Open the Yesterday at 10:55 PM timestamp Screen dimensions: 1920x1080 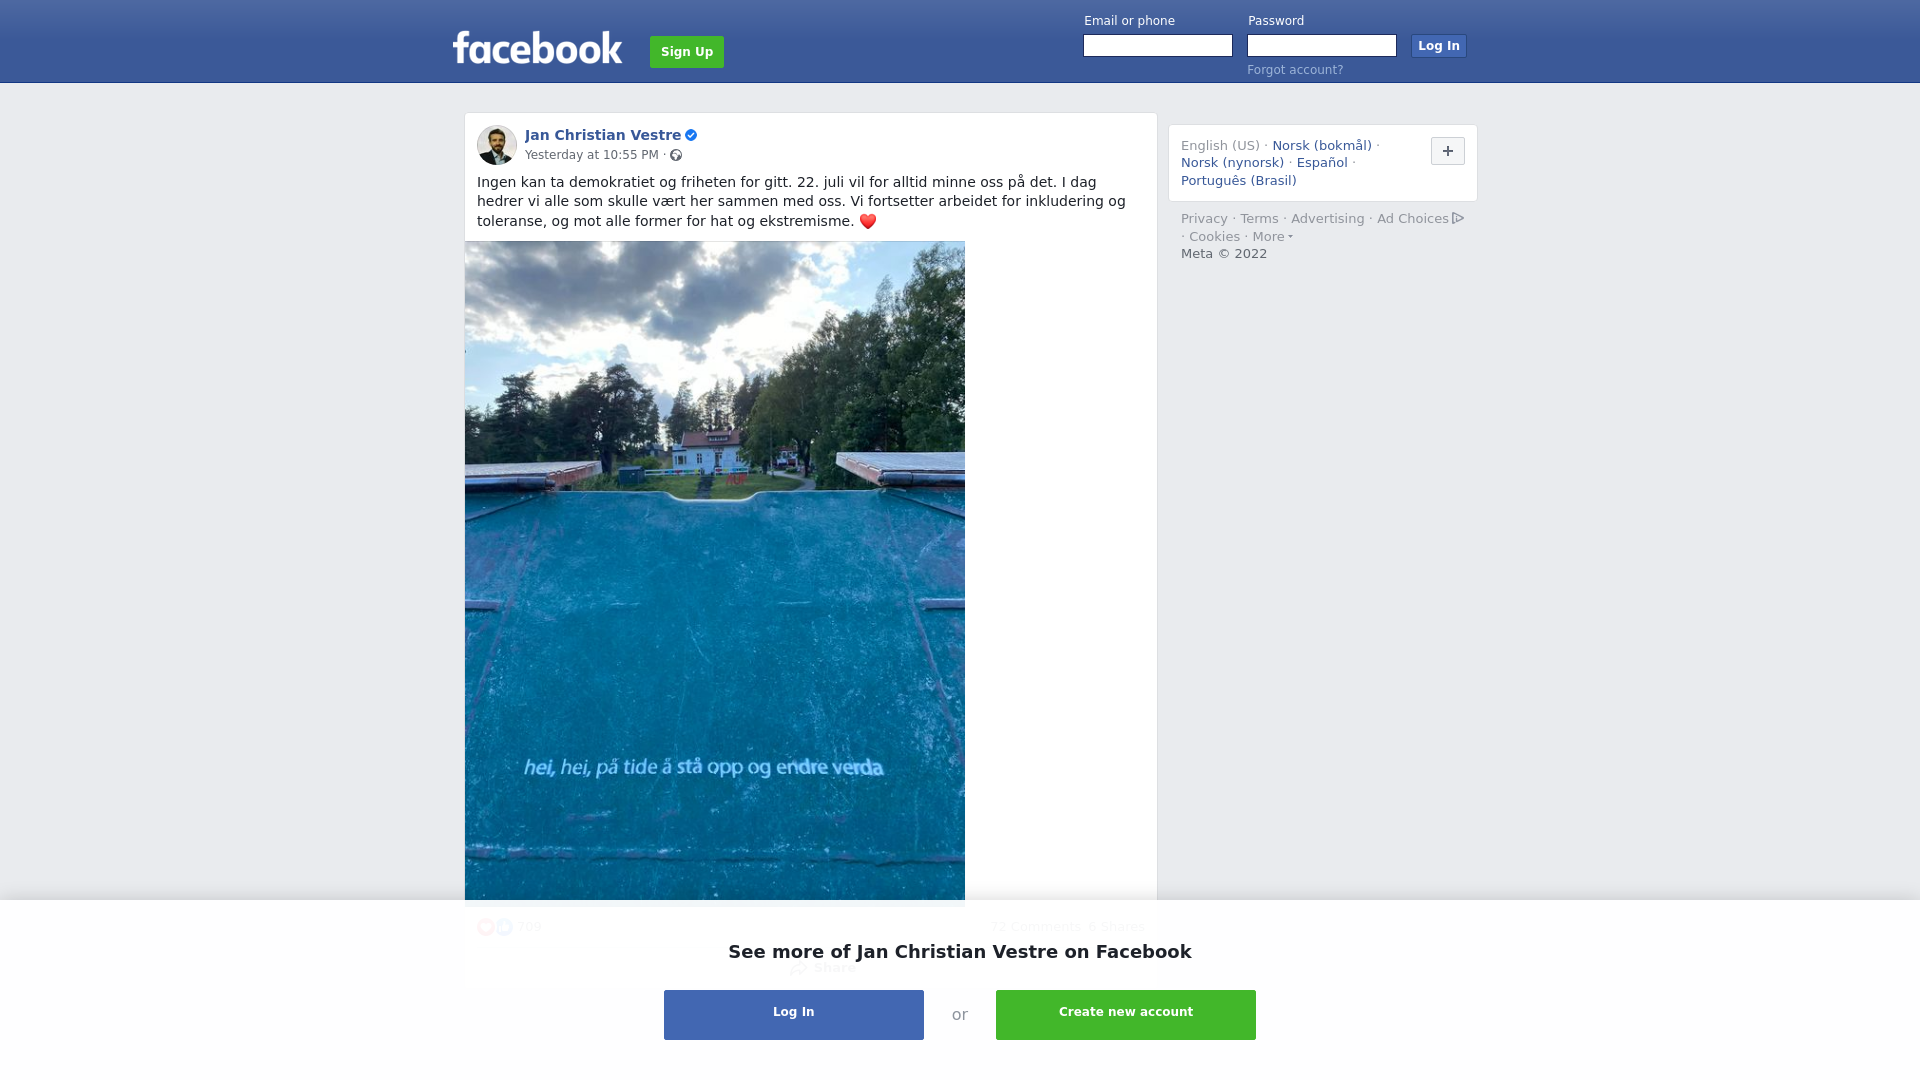point(592,155)
